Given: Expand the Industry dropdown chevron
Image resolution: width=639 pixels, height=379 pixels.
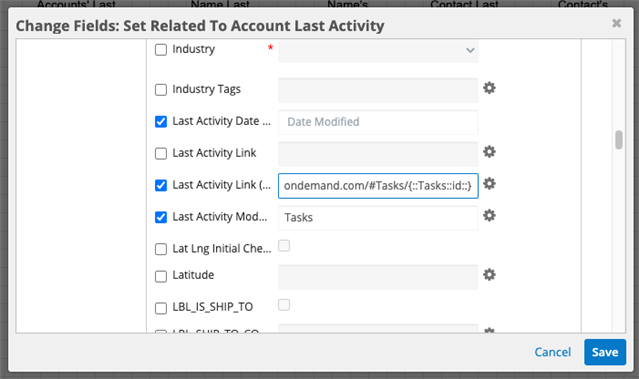Looking at the screenshot, I should 470,51.
